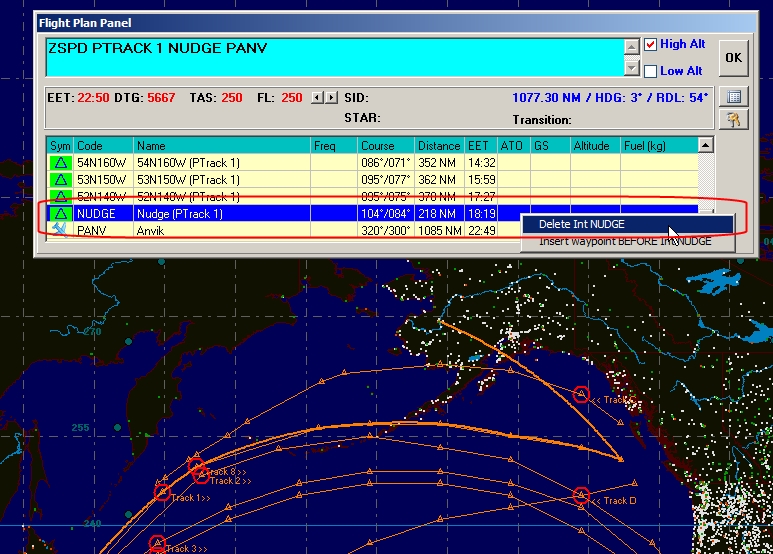
Task: Choose Delete Int NUDGE from context menu
Action: coord(628,224)
